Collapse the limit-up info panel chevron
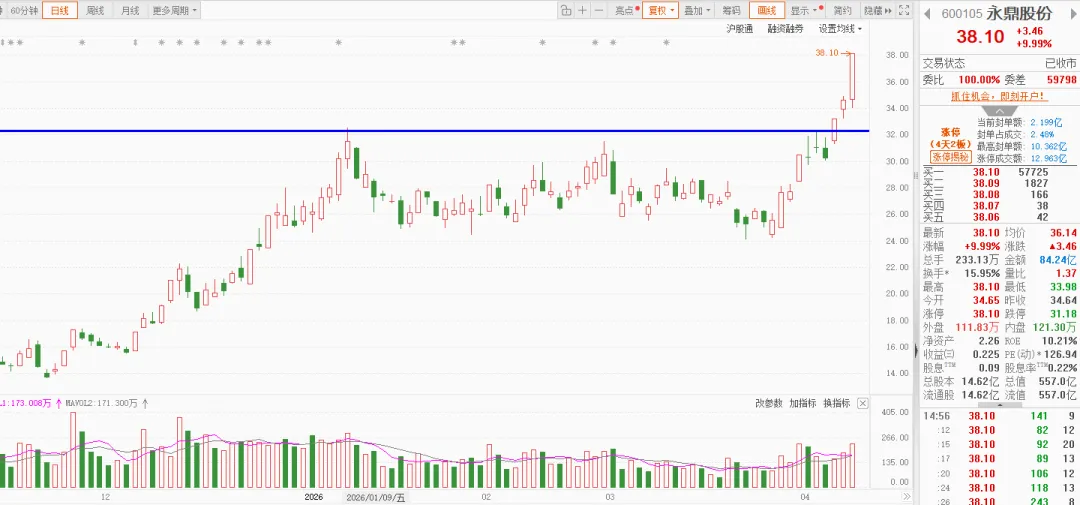The image size is (1080, 505). tap(998, 111)
